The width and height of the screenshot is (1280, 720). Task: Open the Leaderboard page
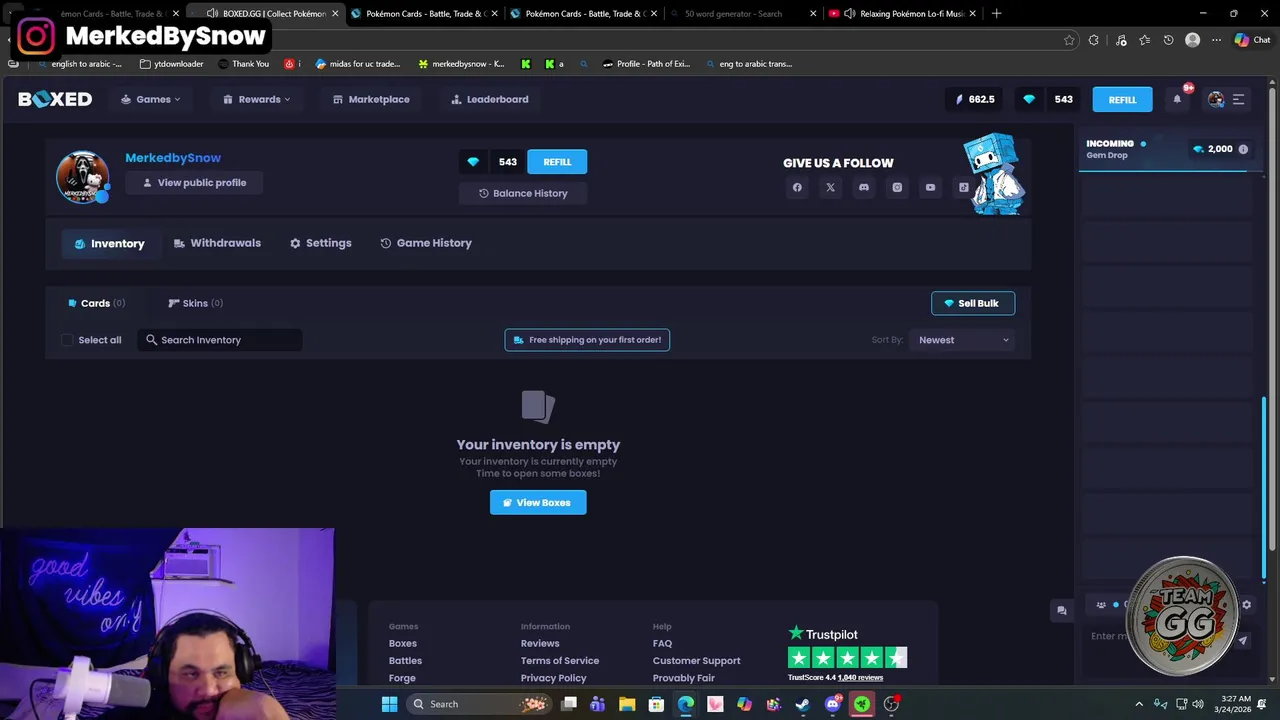[490, 99]
